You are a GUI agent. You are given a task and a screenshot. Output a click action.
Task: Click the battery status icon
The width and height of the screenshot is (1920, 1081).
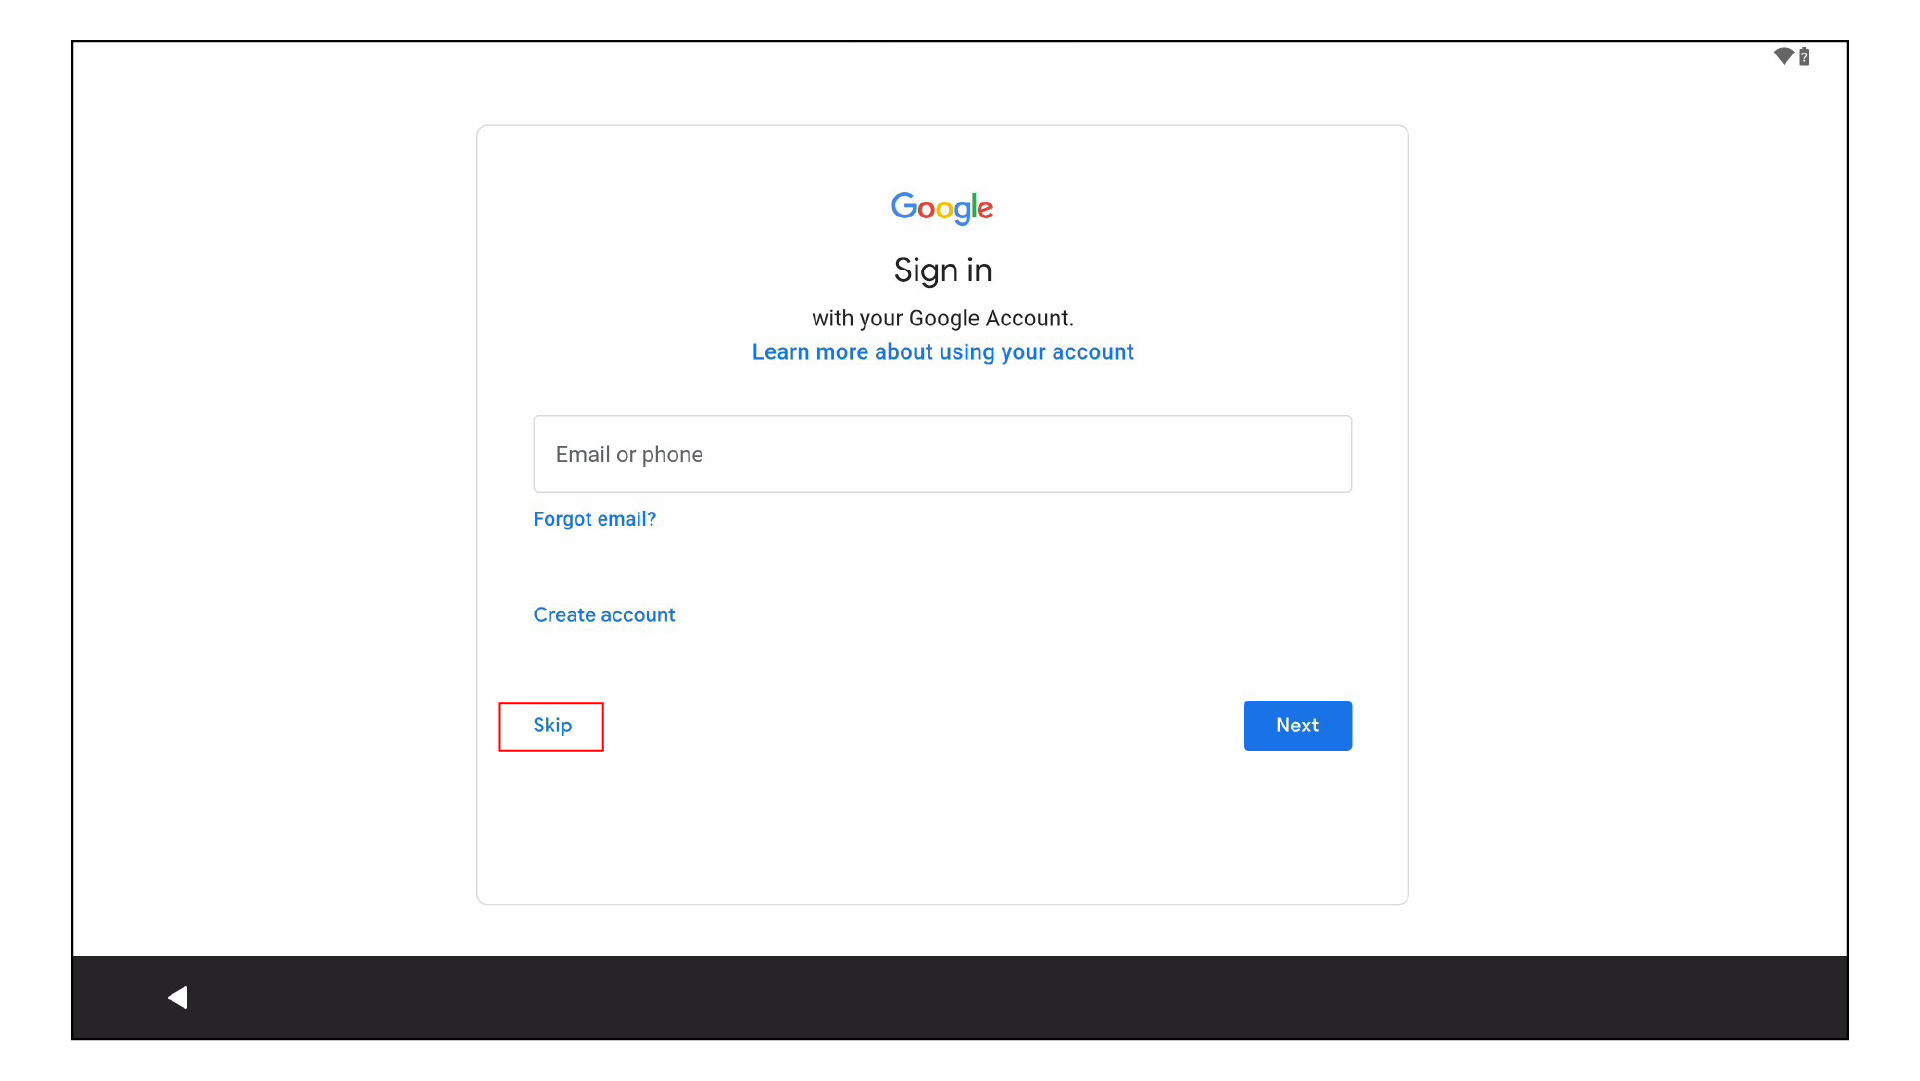click(1804, 57)
